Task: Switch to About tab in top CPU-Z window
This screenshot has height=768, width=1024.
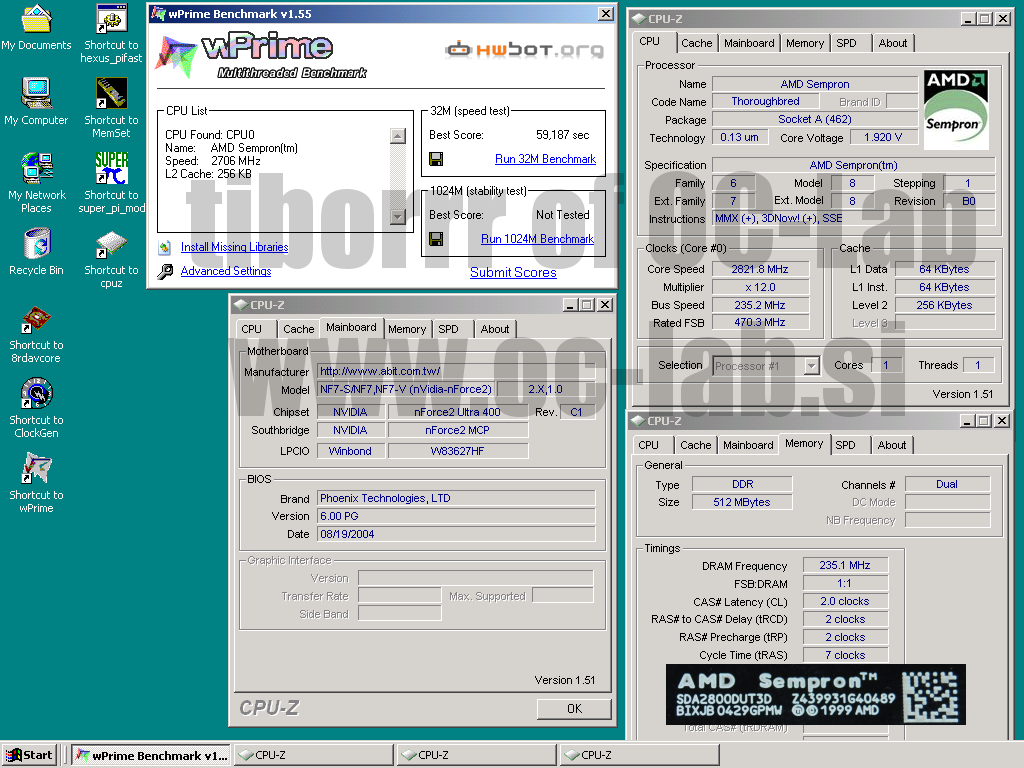Action: pyautogui.click(x=893, y=43)
